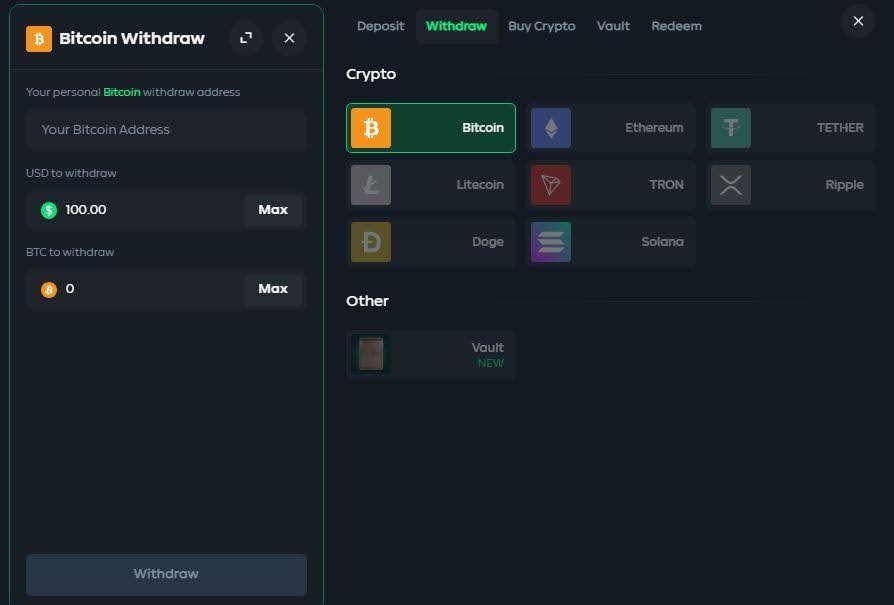Open the Vault safe icon
Screen dimensions: 894x605
[x=371, y=354]
